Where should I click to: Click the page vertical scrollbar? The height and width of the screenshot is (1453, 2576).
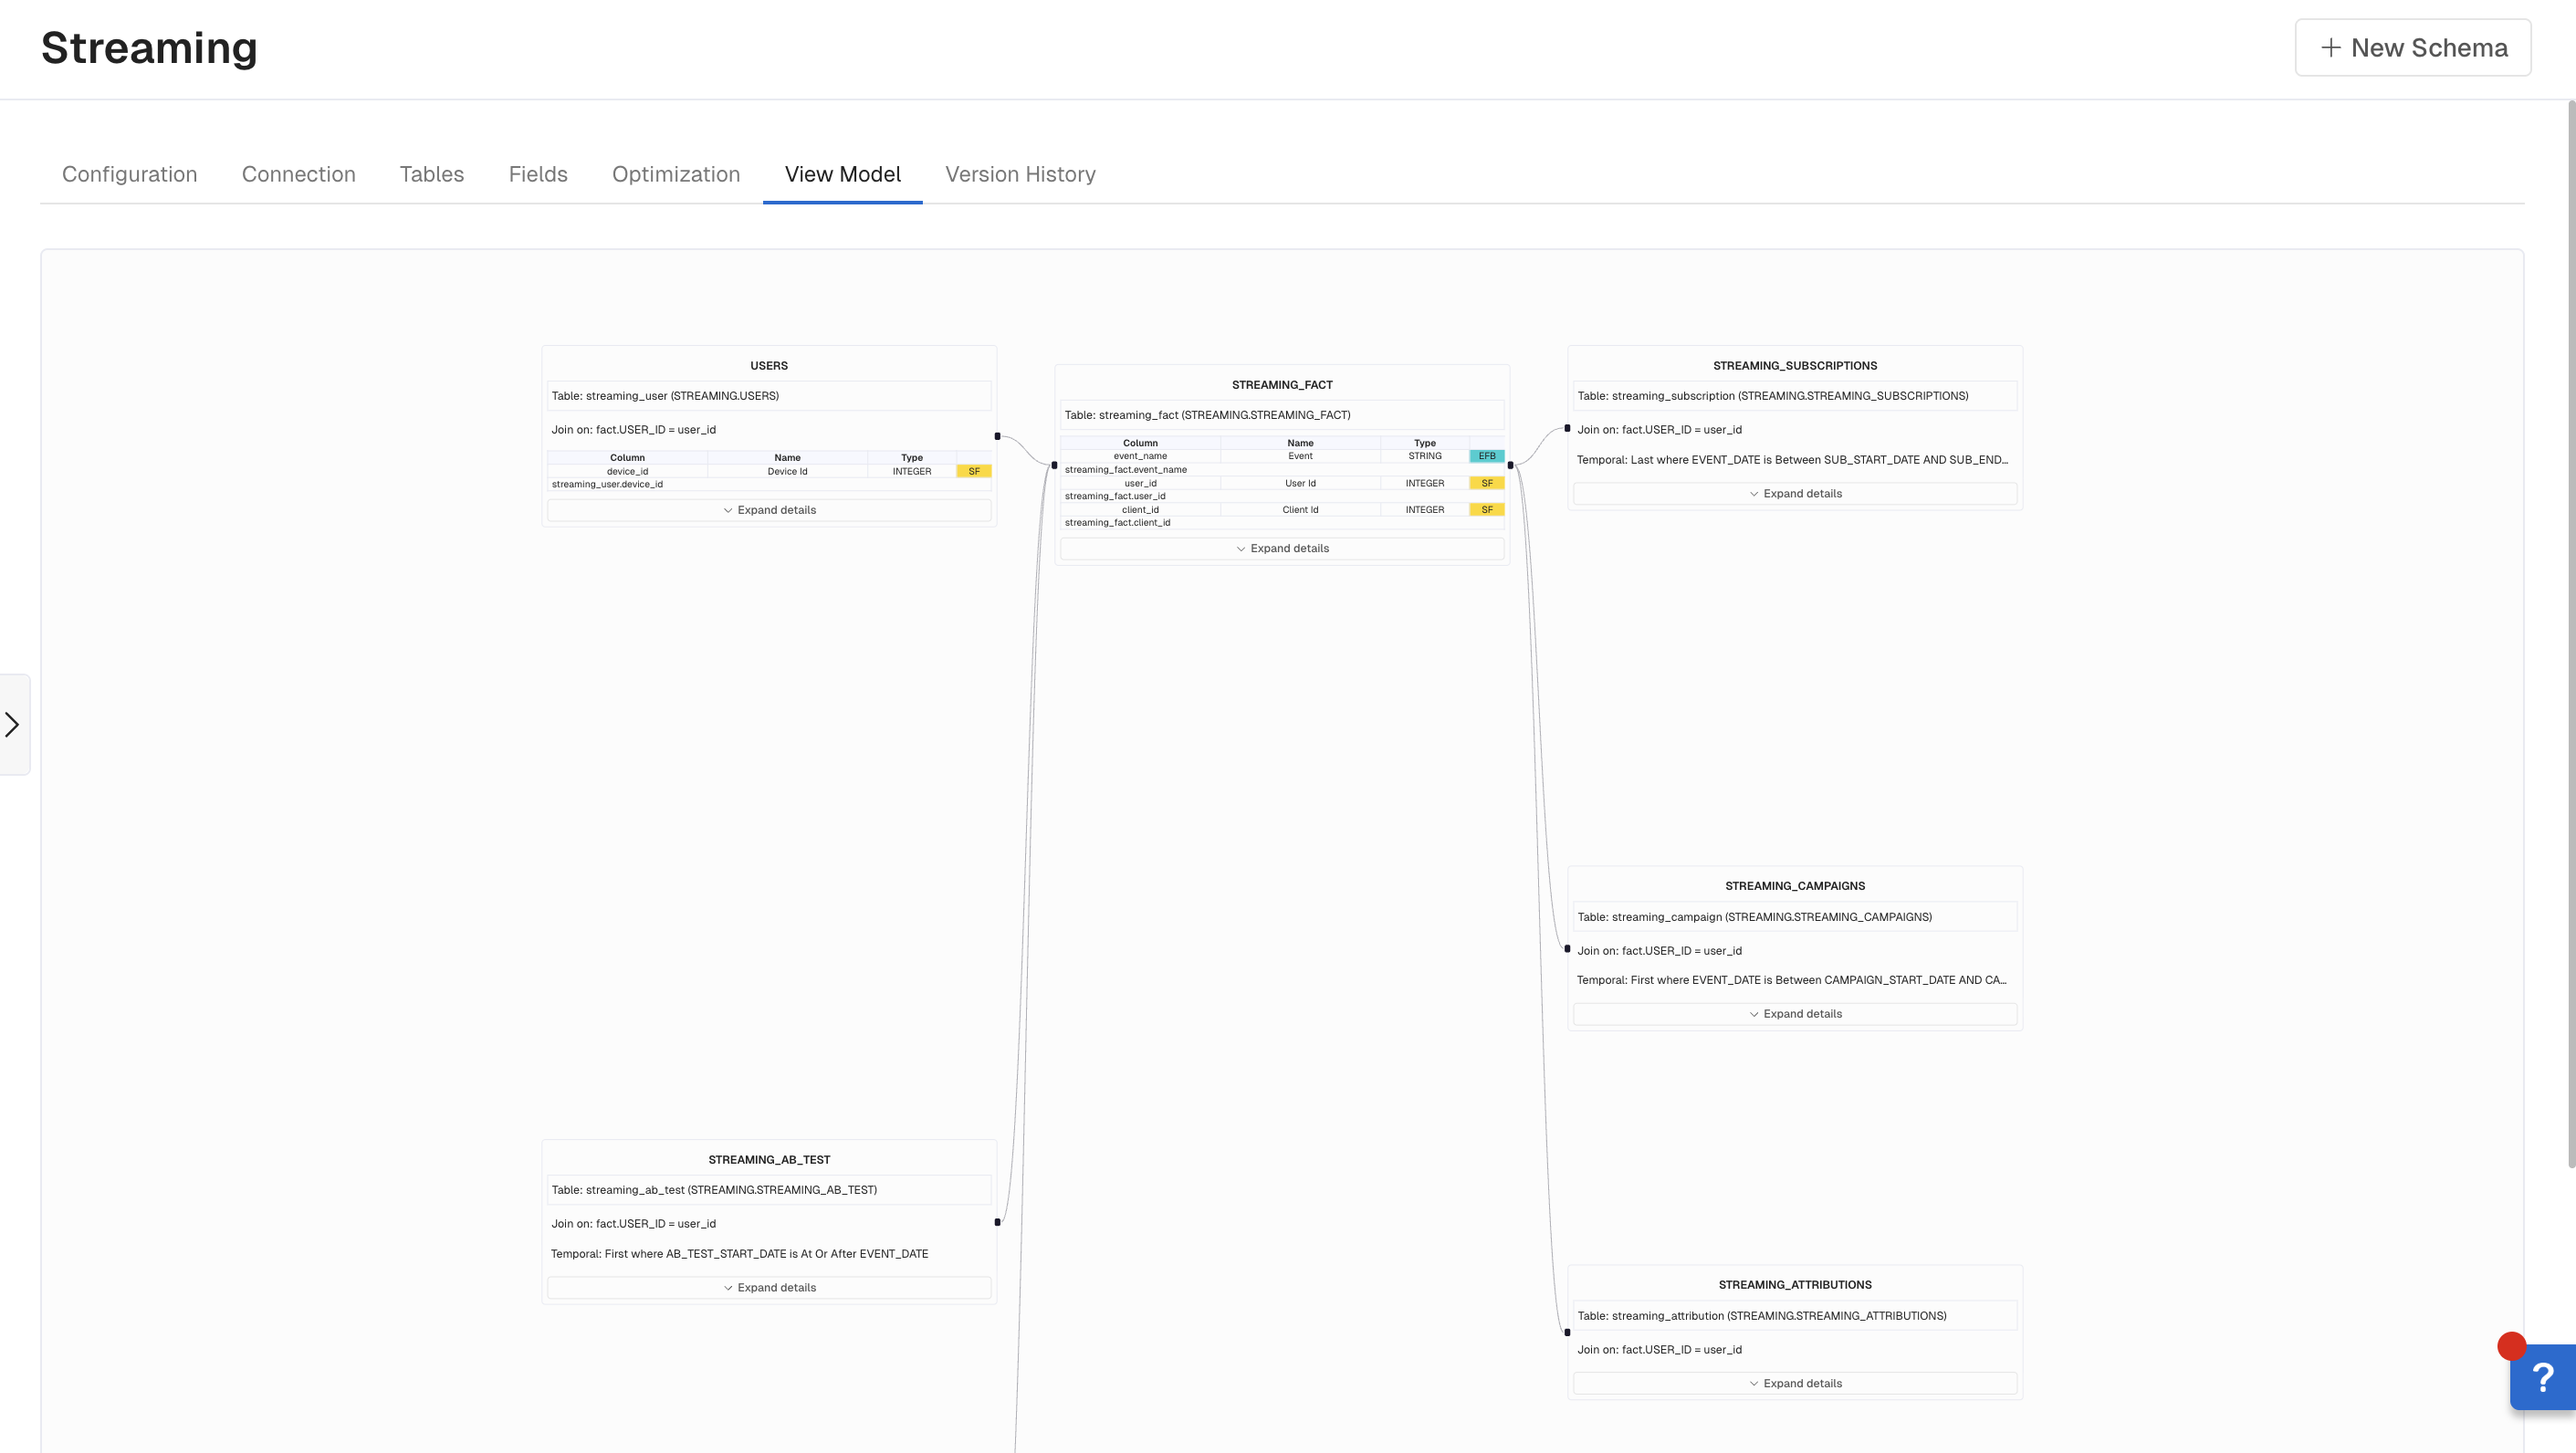tap(2570, 630)
